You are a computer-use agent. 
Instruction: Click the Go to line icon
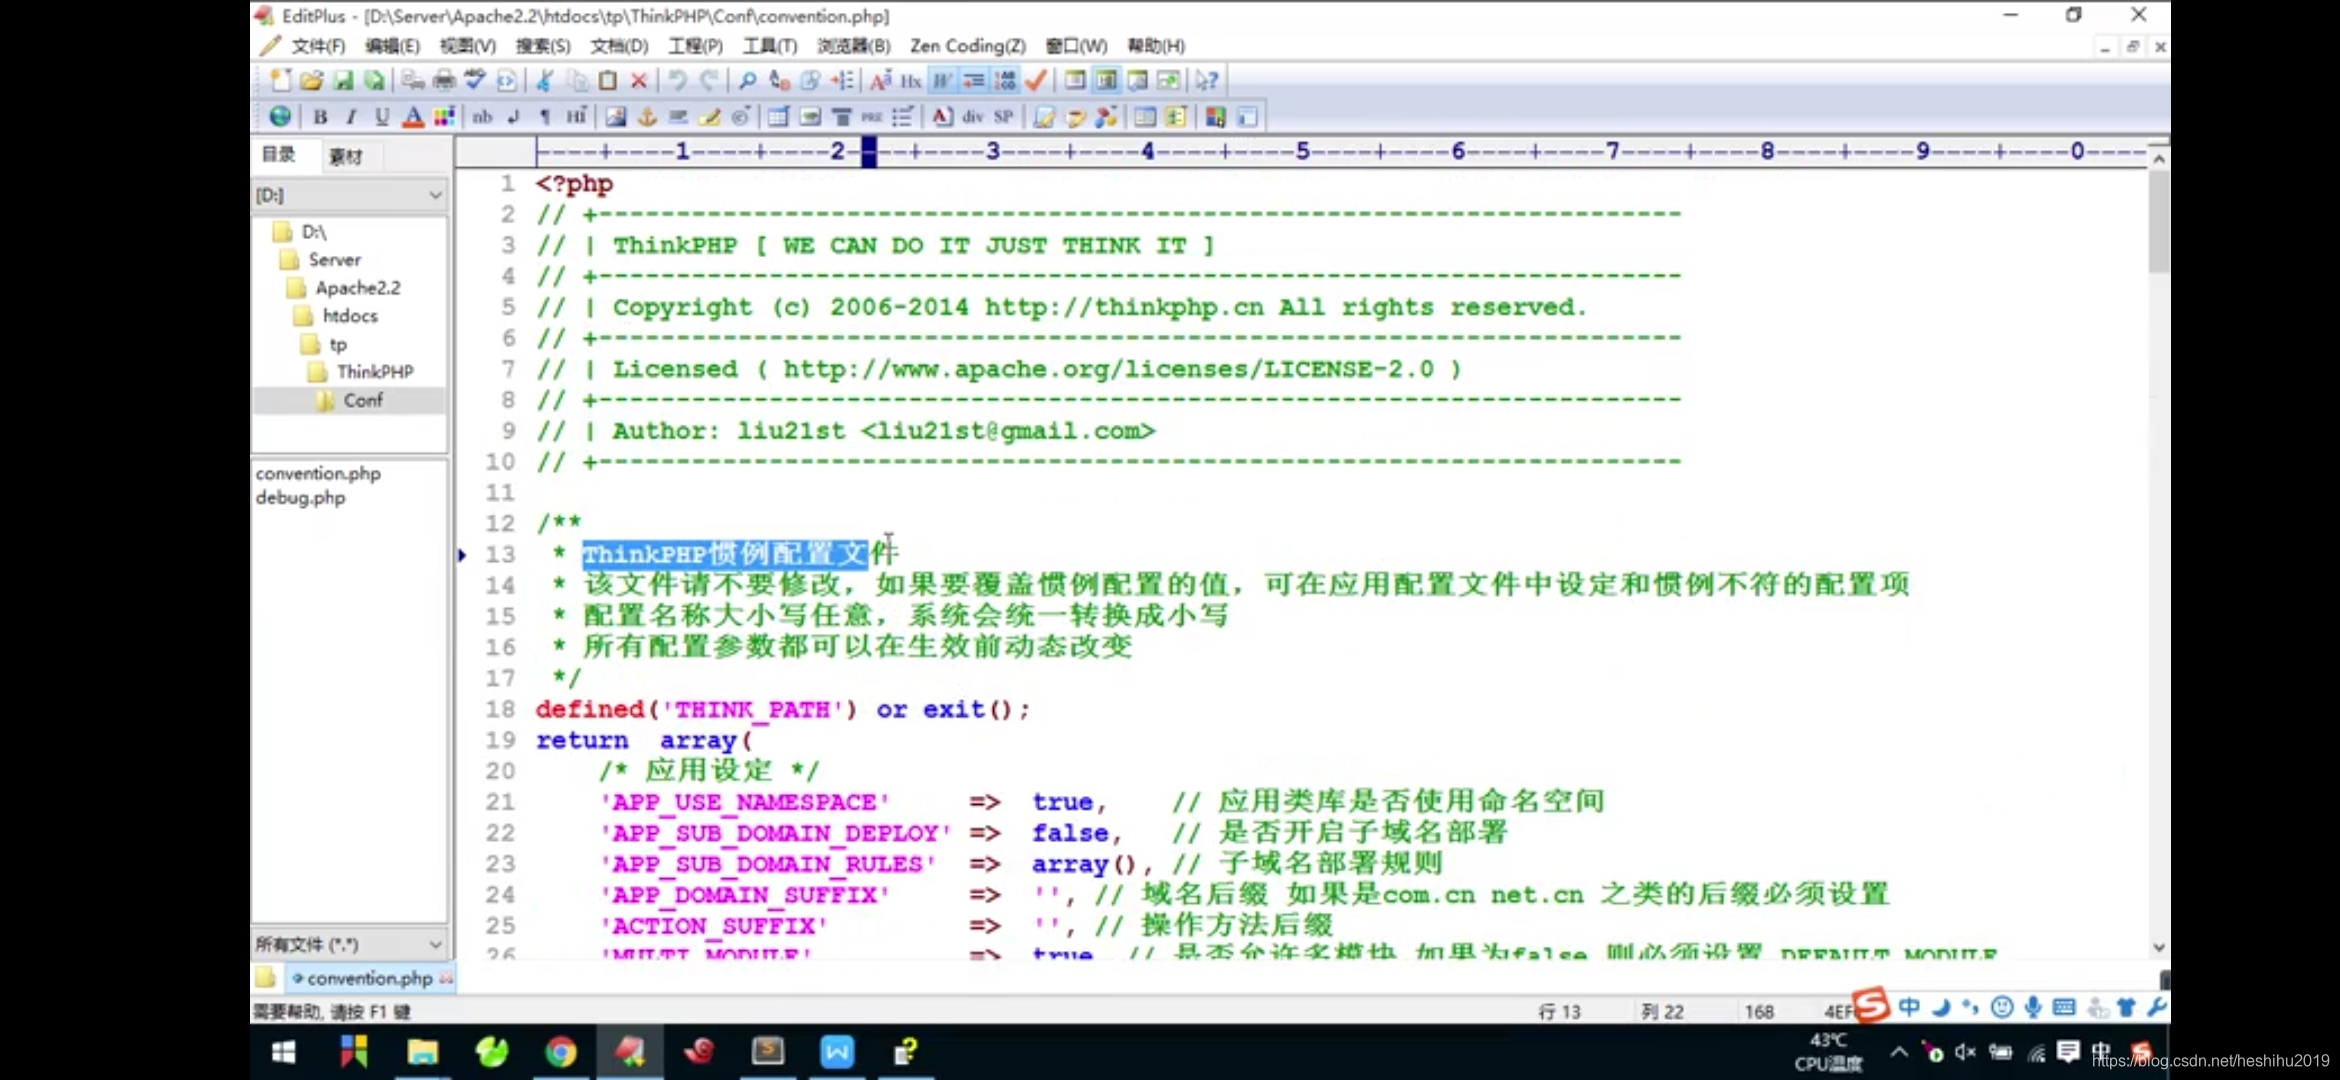[x=842, y=80]
